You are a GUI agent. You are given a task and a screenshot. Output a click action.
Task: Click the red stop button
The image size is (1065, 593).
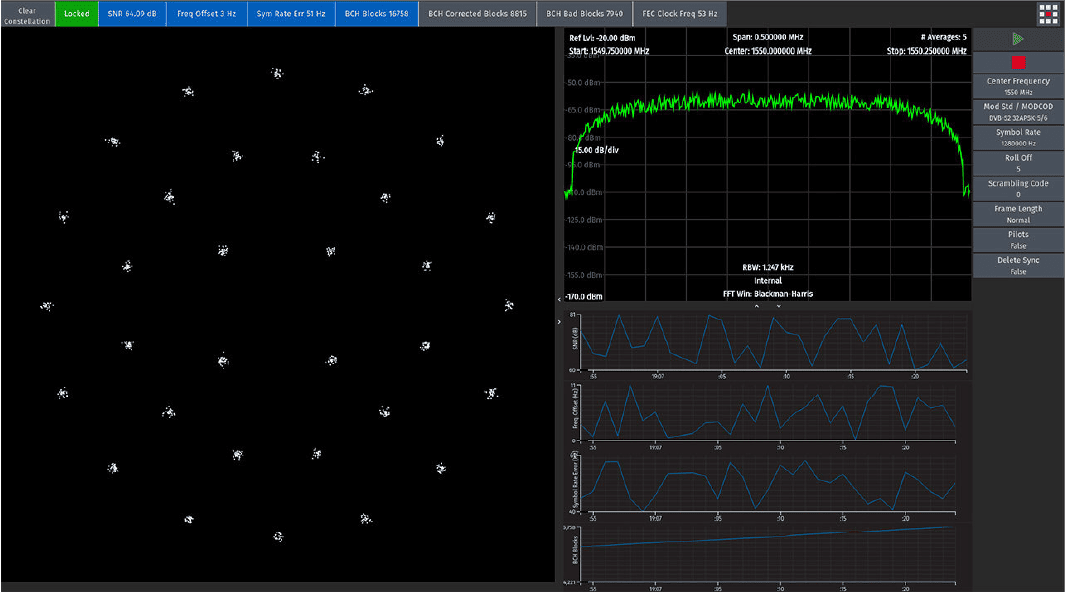1018,62
